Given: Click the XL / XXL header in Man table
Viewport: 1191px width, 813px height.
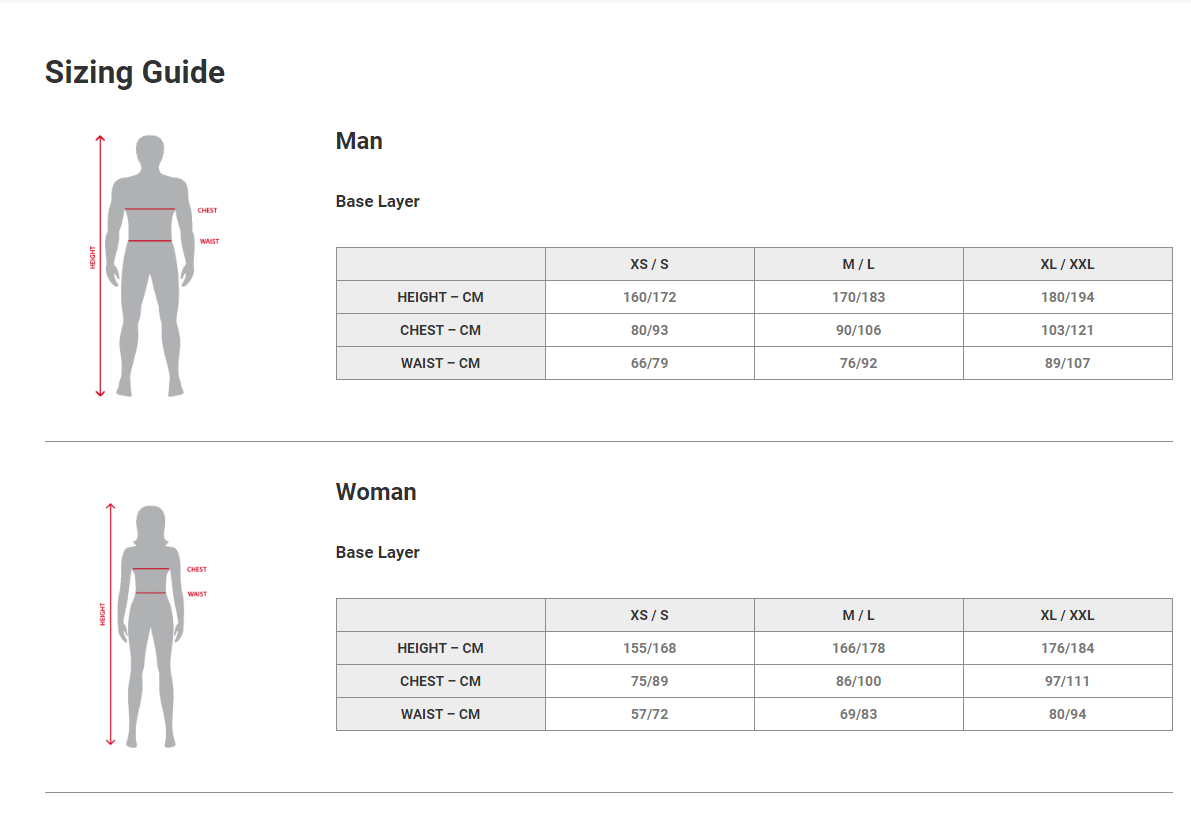Looking at the screenshot, I should click(x=1067, y=264).
